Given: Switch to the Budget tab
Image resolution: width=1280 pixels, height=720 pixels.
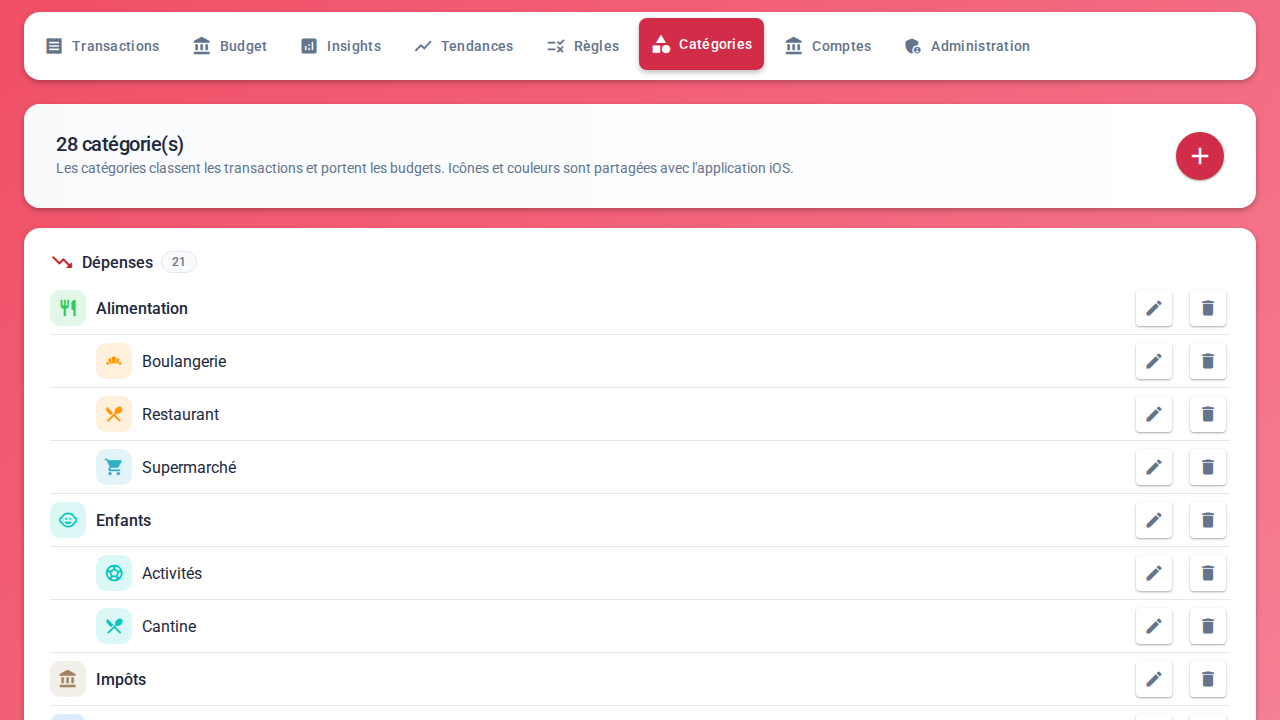Looking at the screenshot, I should 230,46.
